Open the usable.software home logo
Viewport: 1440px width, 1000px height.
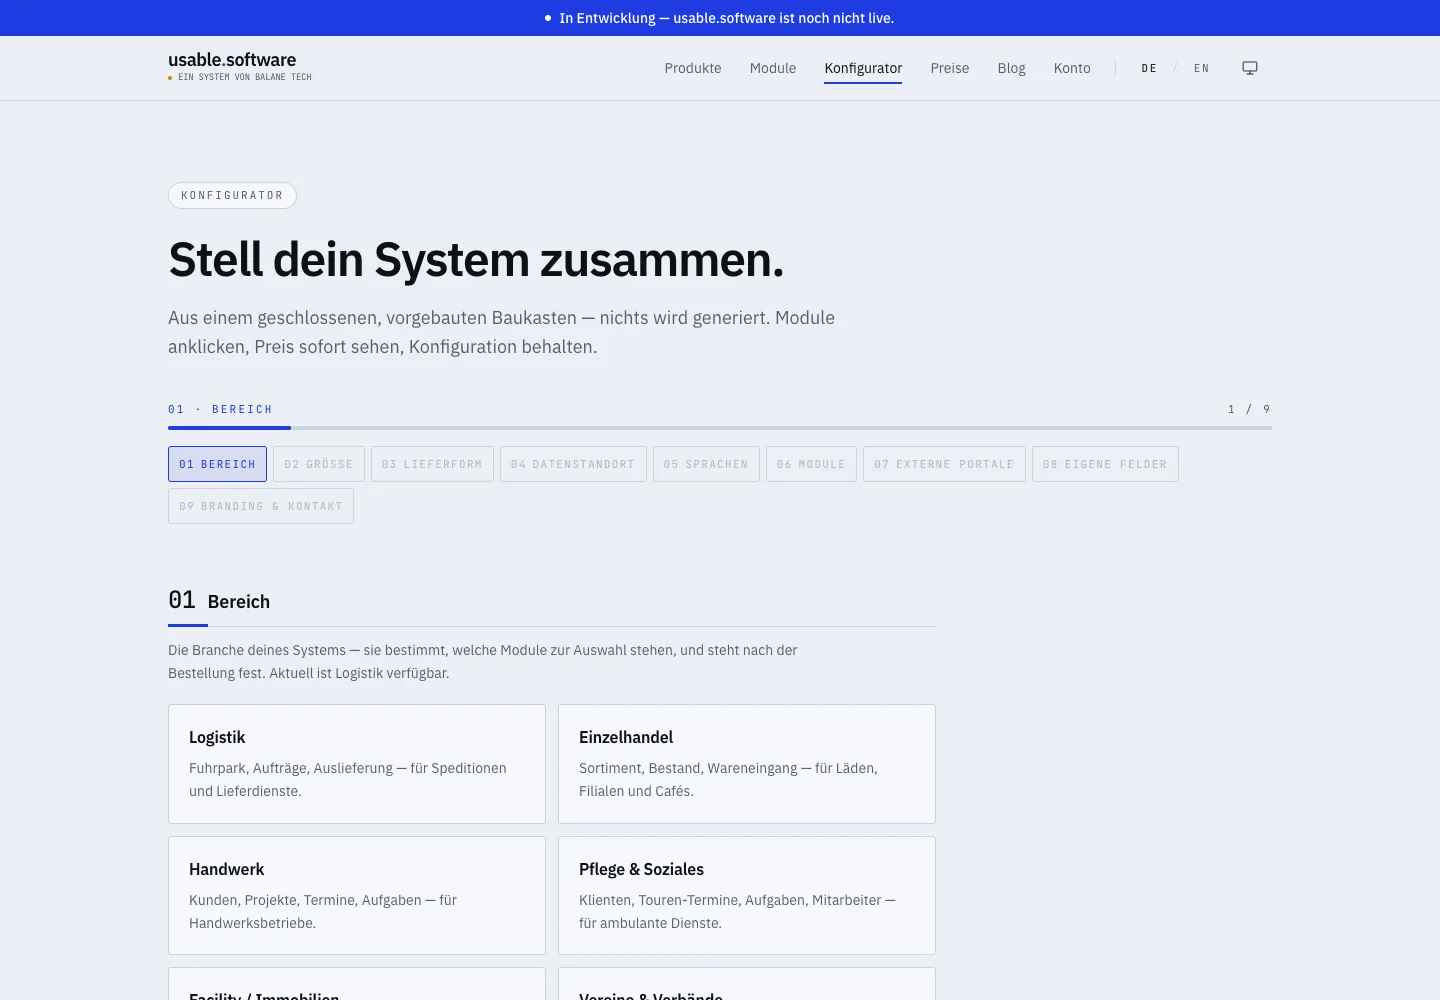240,66
